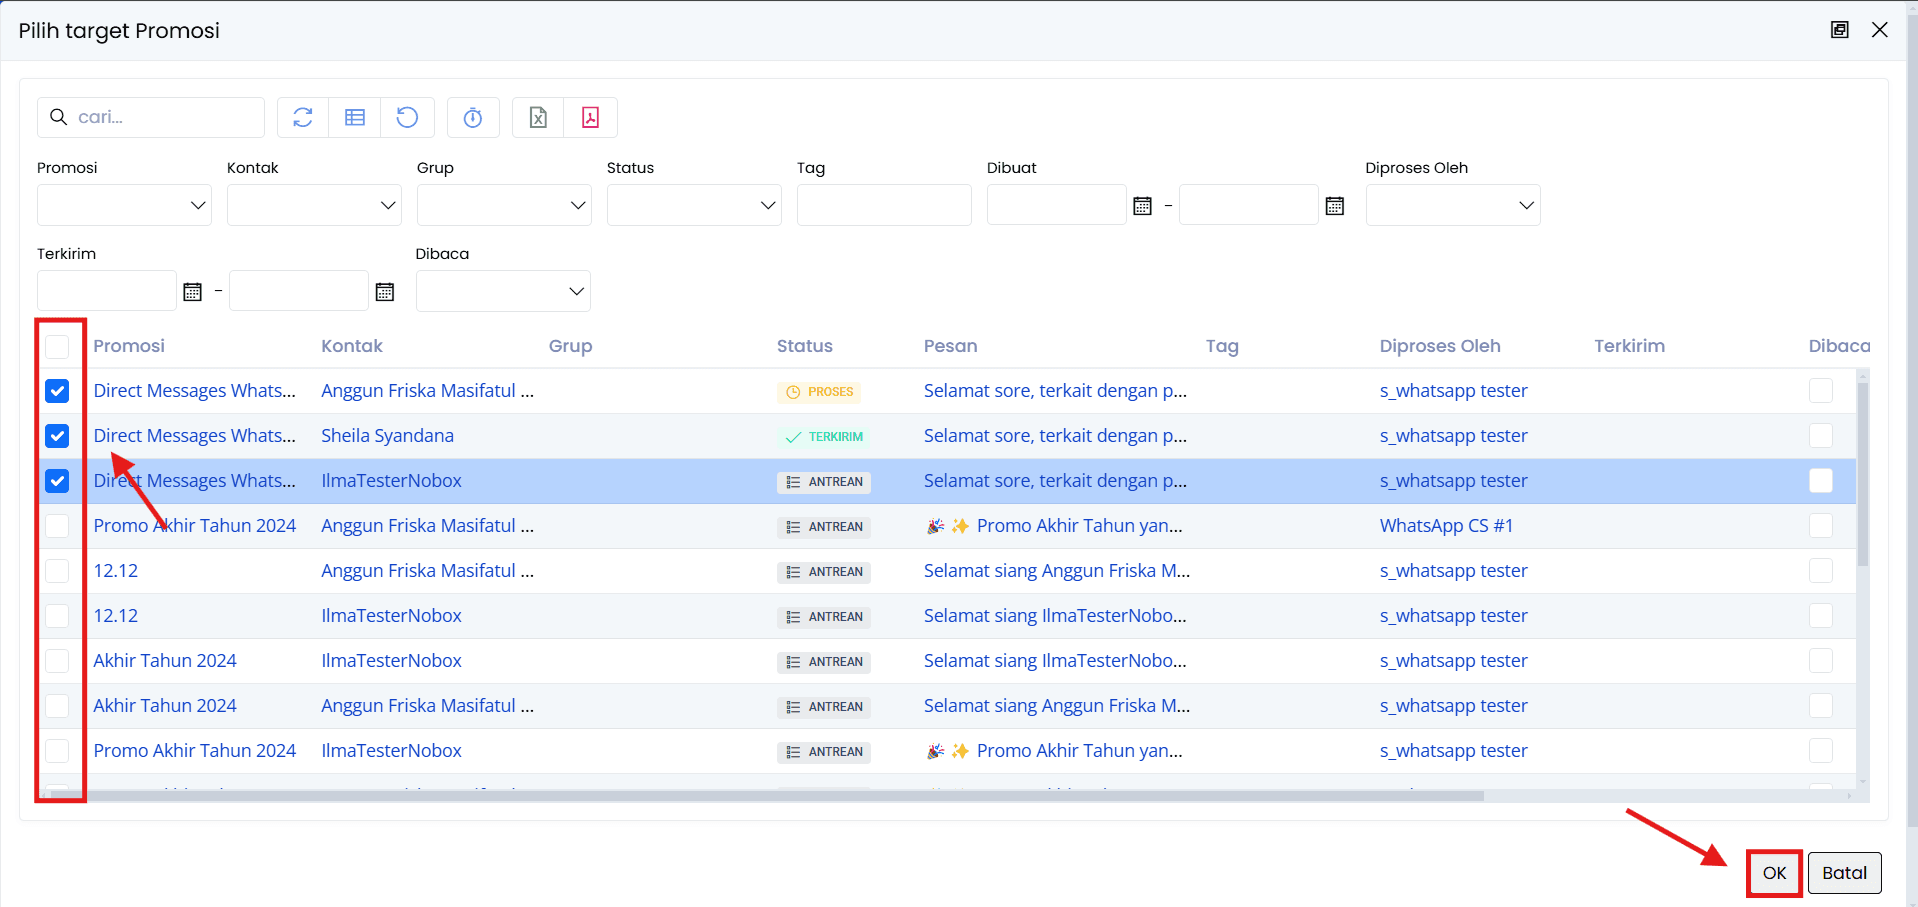Export the list to Excel
The width and height of the screenshot is (1918, 907).
coord(538,117)
